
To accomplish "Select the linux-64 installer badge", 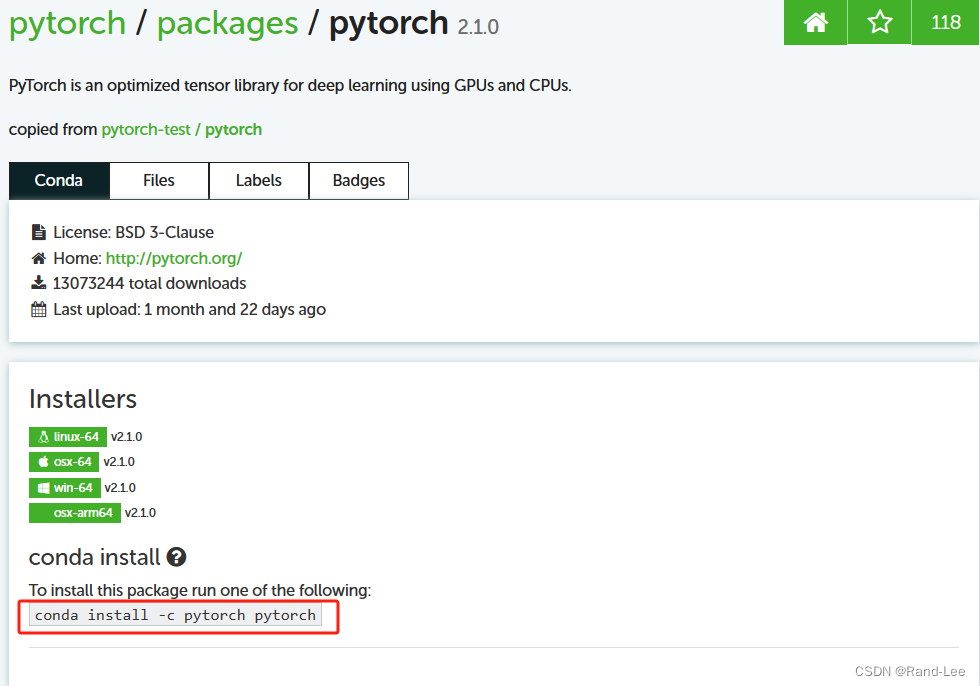I will click(x=67, y=436).
